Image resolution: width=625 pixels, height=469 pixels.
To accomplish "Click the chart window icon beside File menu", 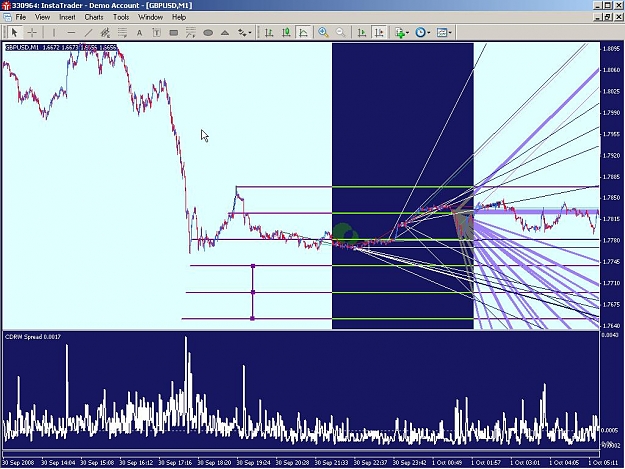I will pyautogui.click(x=7, y=17).
